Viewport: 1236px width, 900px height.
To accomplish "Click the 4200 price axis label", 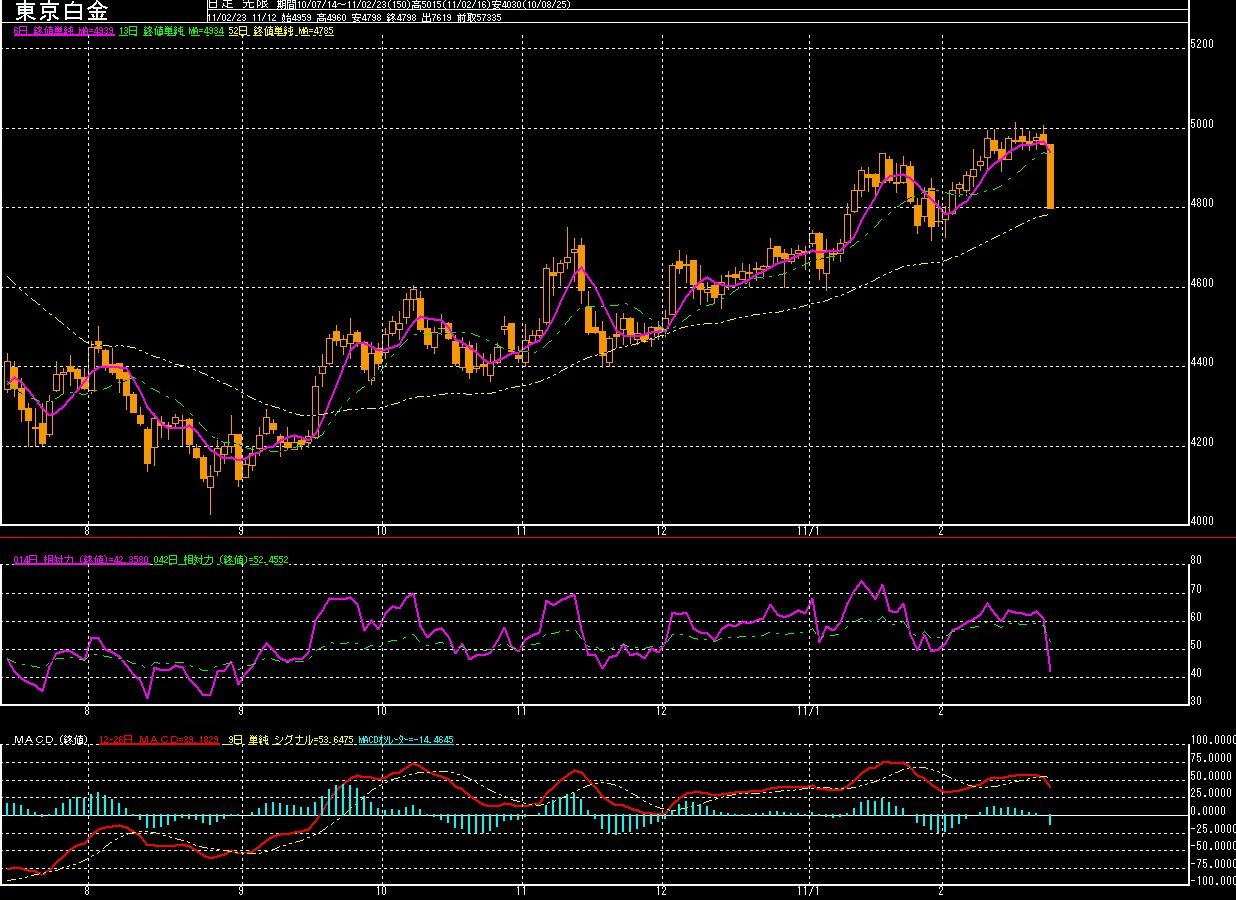I will point(1202,443).
